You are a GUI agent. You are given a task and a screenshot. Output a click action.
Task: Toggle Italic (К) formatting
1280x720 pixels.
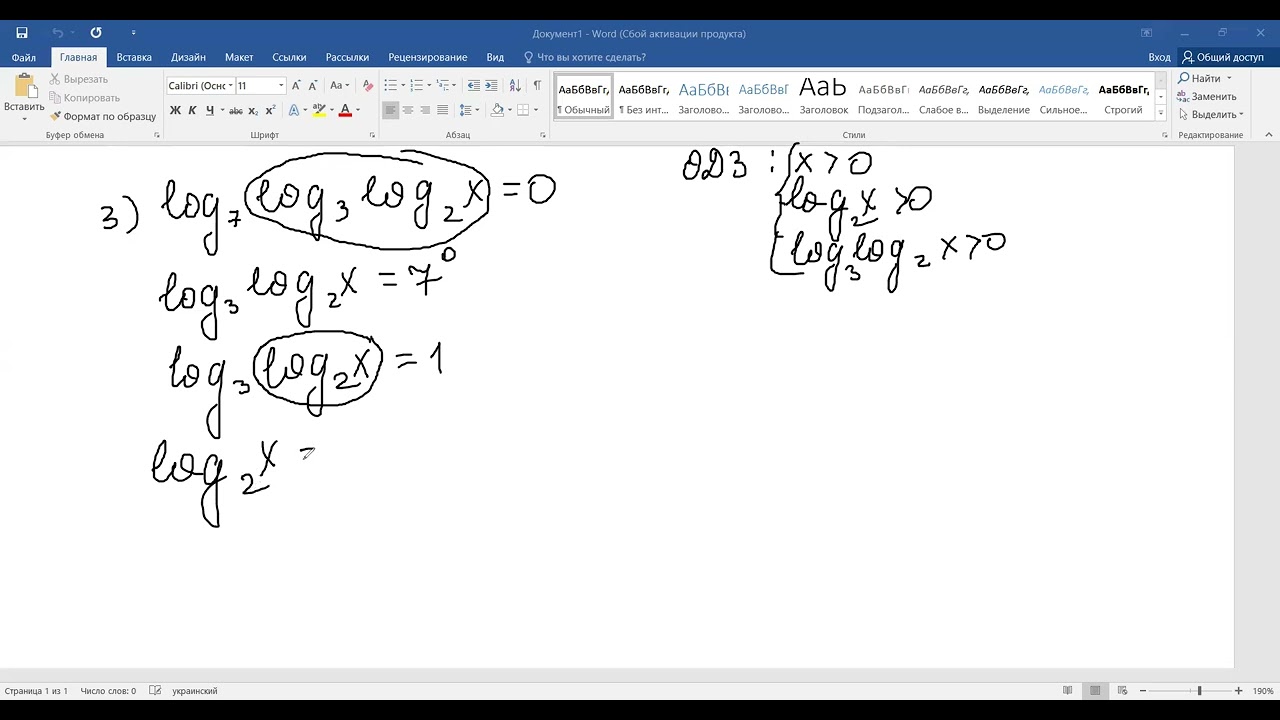coord(192,110)
